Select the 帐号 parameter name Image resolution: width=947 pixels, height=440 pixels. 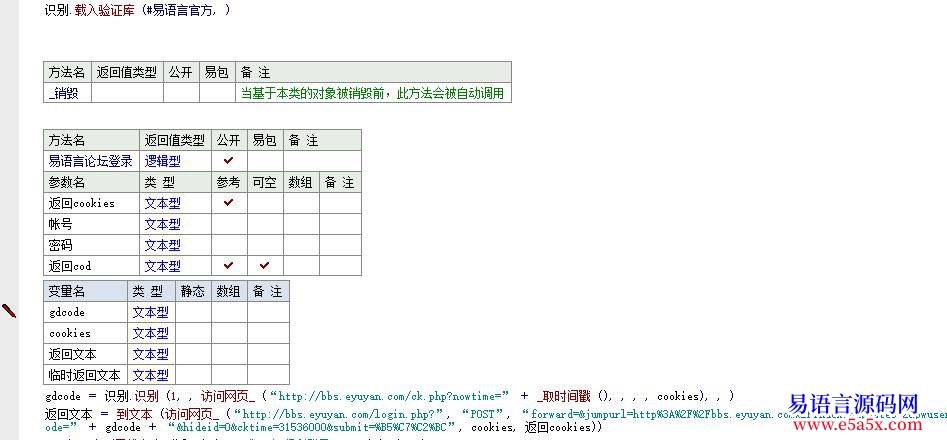click(x=91, y=224)
